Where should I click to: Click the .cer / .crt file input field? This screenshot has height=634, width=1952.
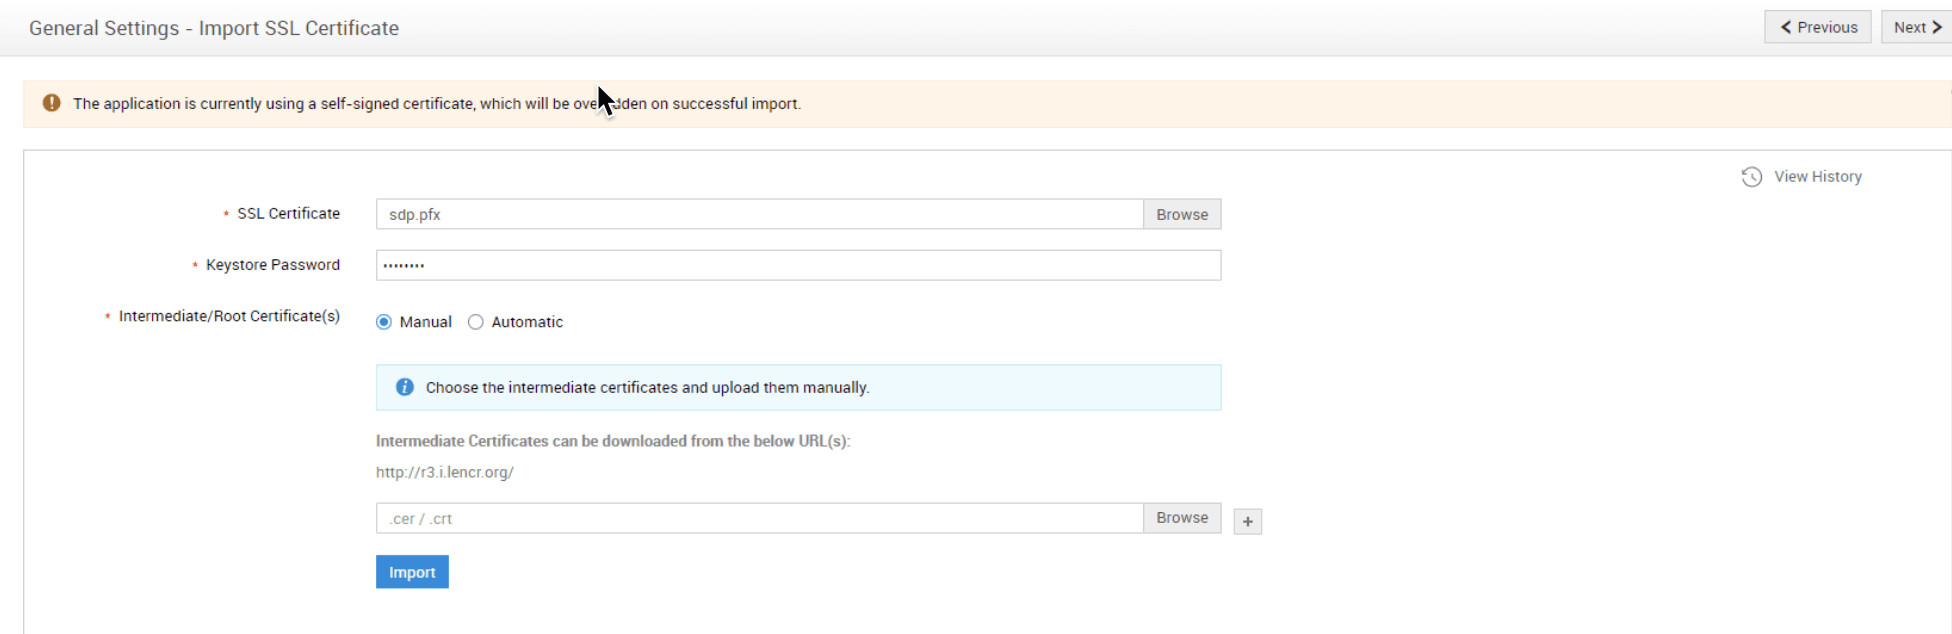tap(759, 518)
